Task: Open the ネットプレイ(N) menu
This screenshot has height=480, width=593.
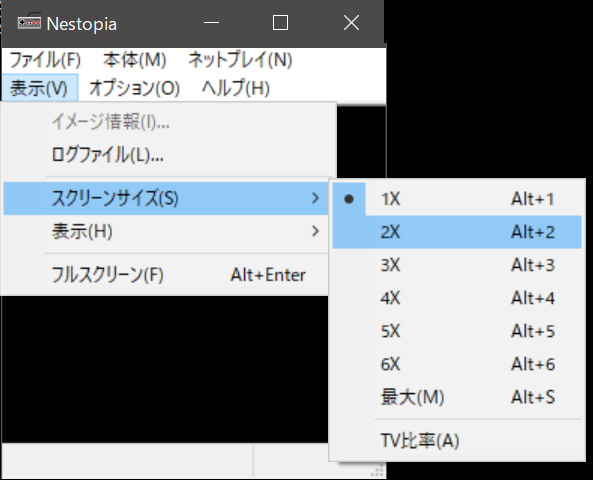Action: 241,60
